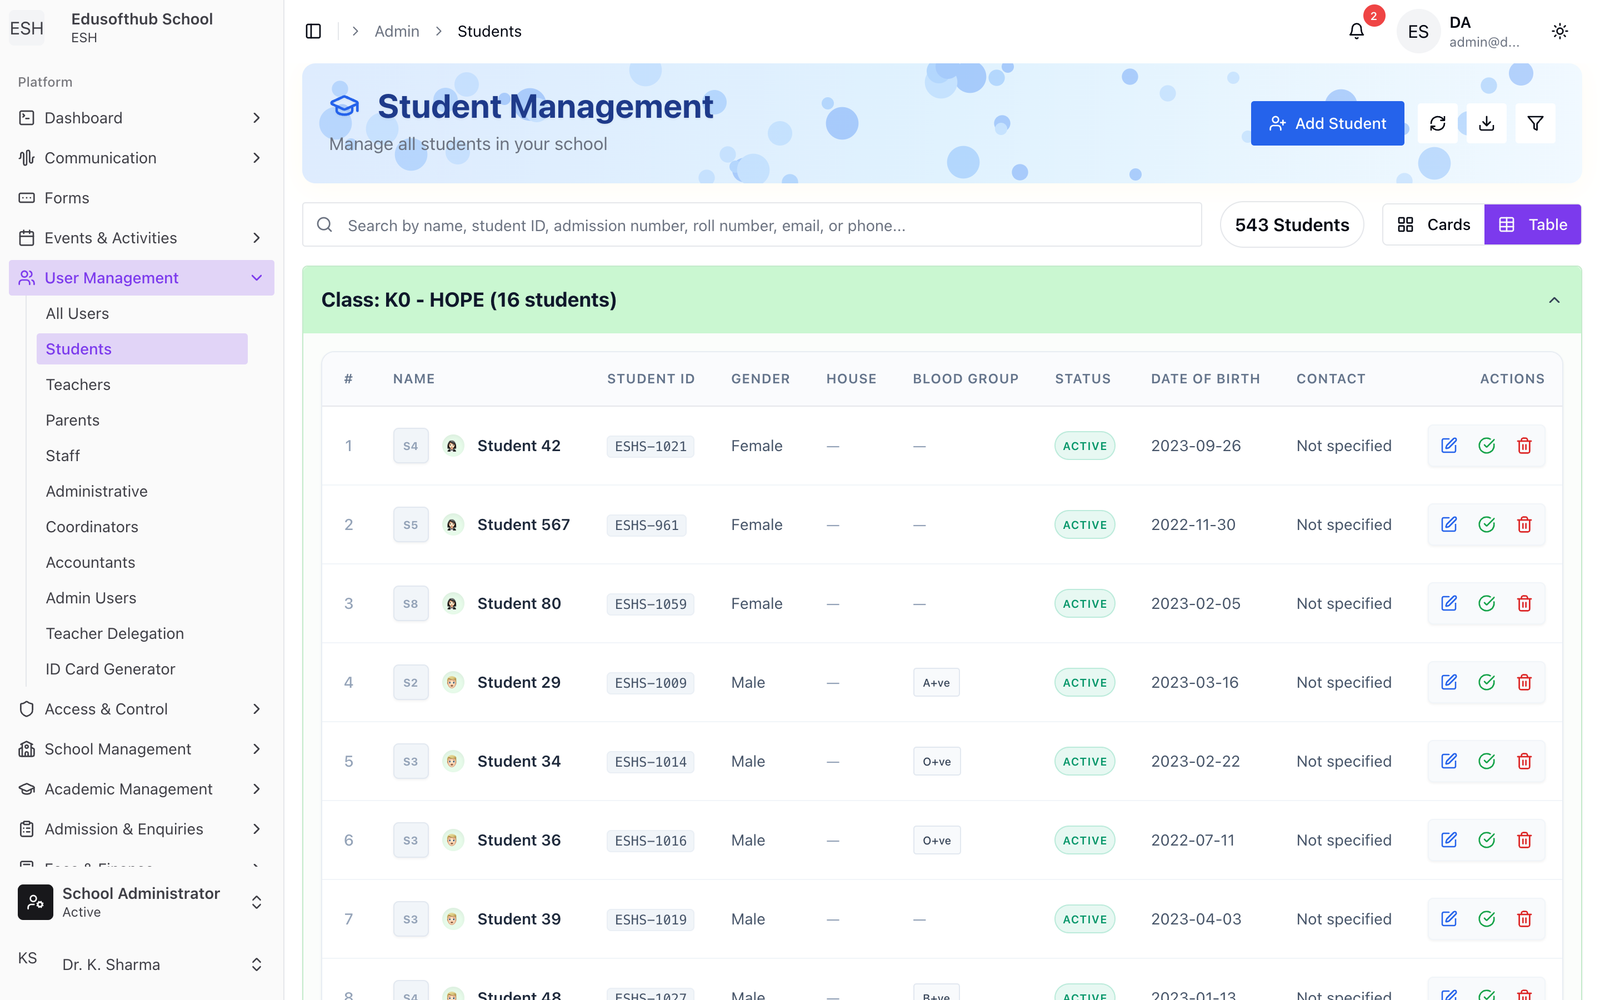Switch theme with the sun icon
1600x1000 pixels.
click(x=1559, y=31)
